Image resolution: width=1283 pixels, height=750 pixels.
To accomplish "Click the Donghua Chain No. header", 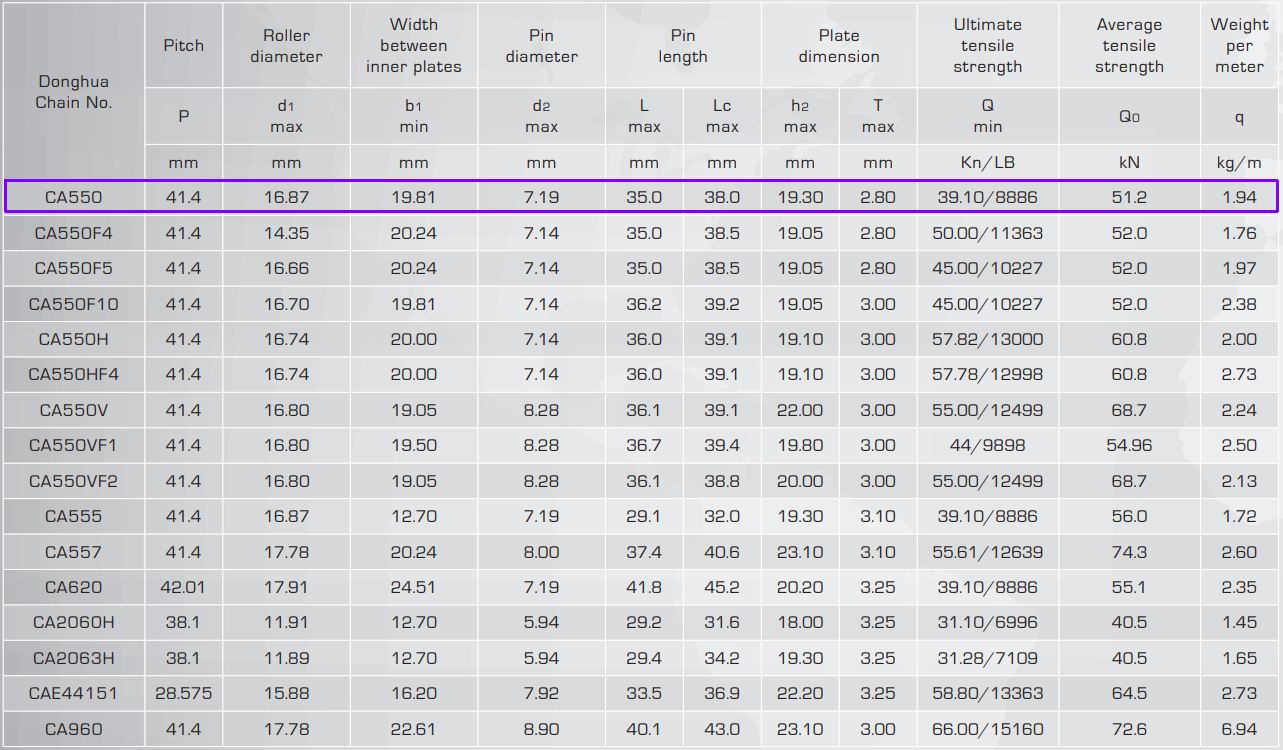I will tap(73, 92).
